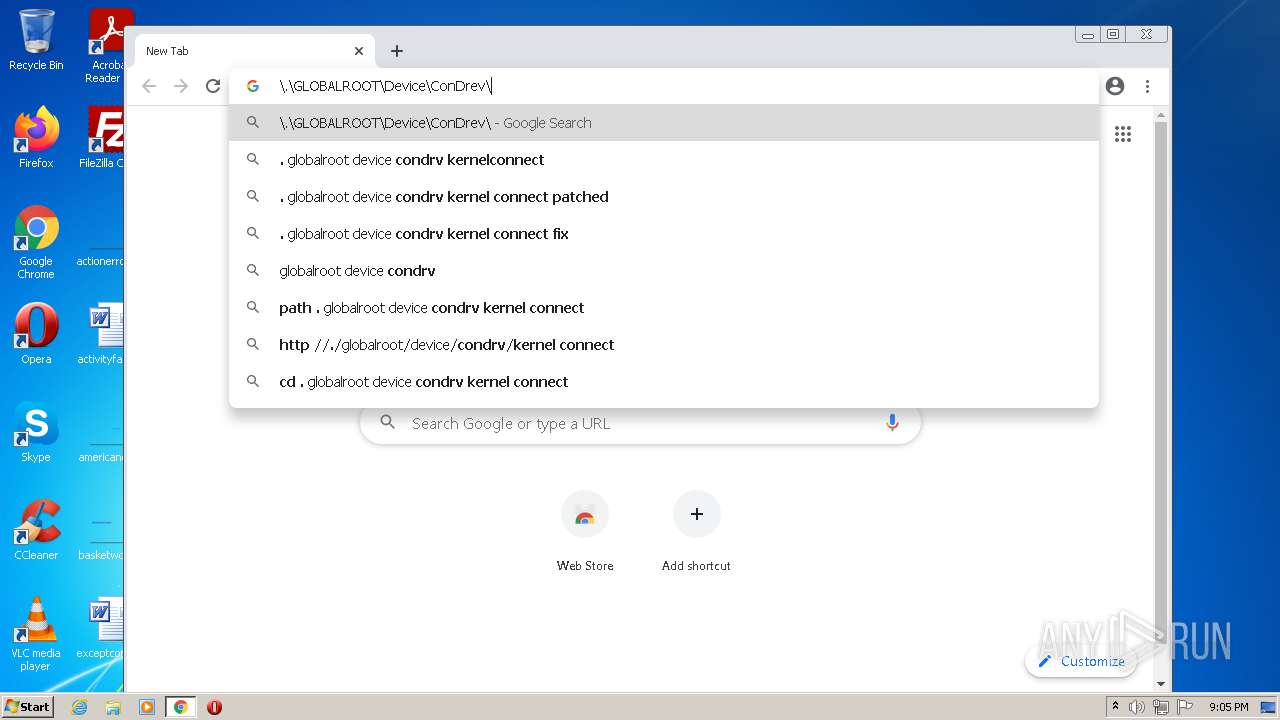Click in the address bar text
The image size is (1280, 720).
[x=385, y=86]
